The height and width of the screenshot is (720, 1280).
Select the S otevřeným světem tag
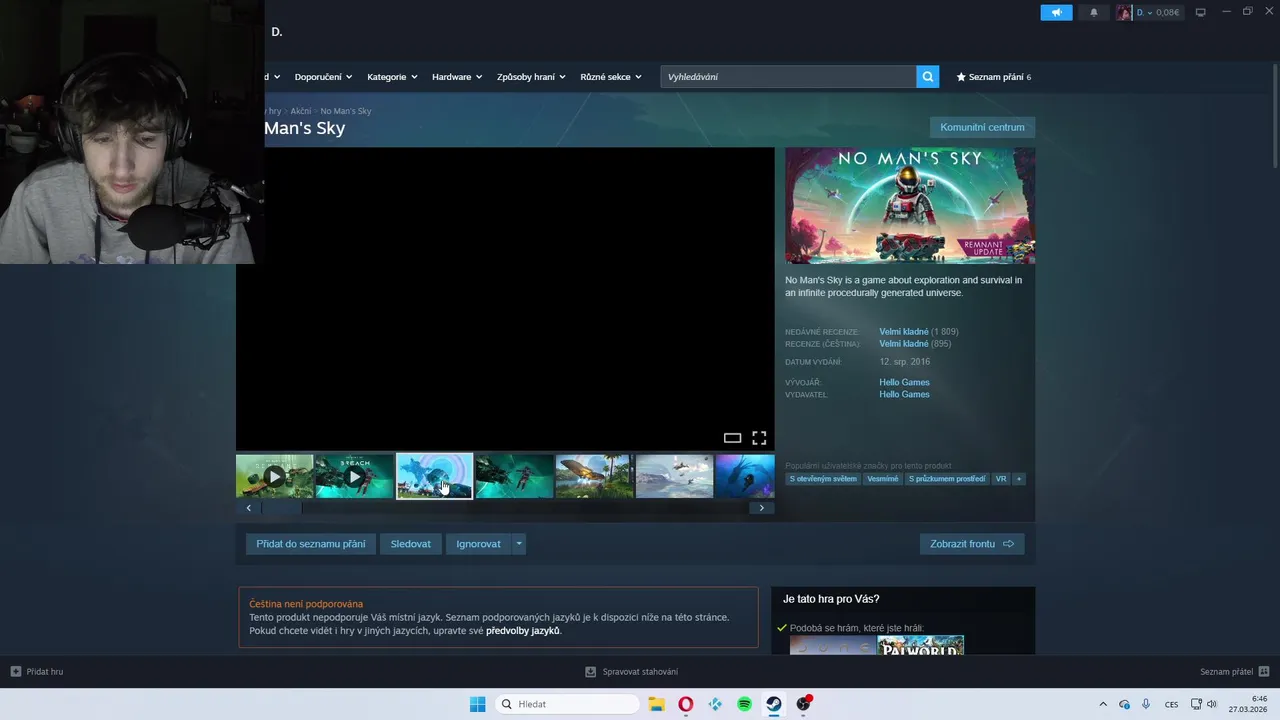pos(823,479)
